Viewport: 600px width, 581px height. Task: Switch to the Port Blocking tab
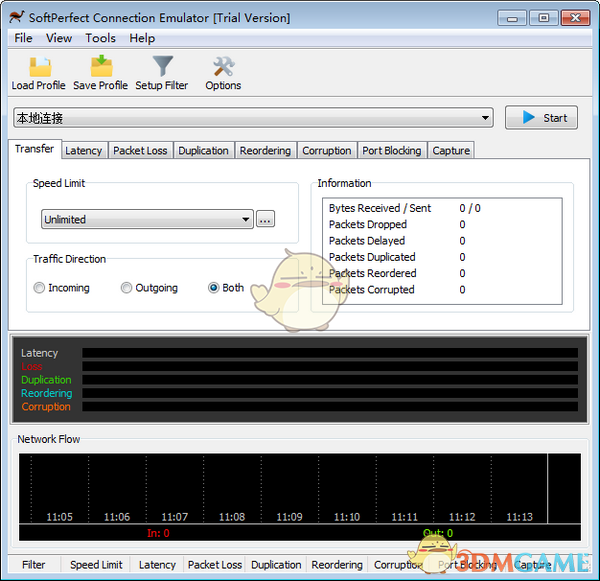(x=392, y=151)
